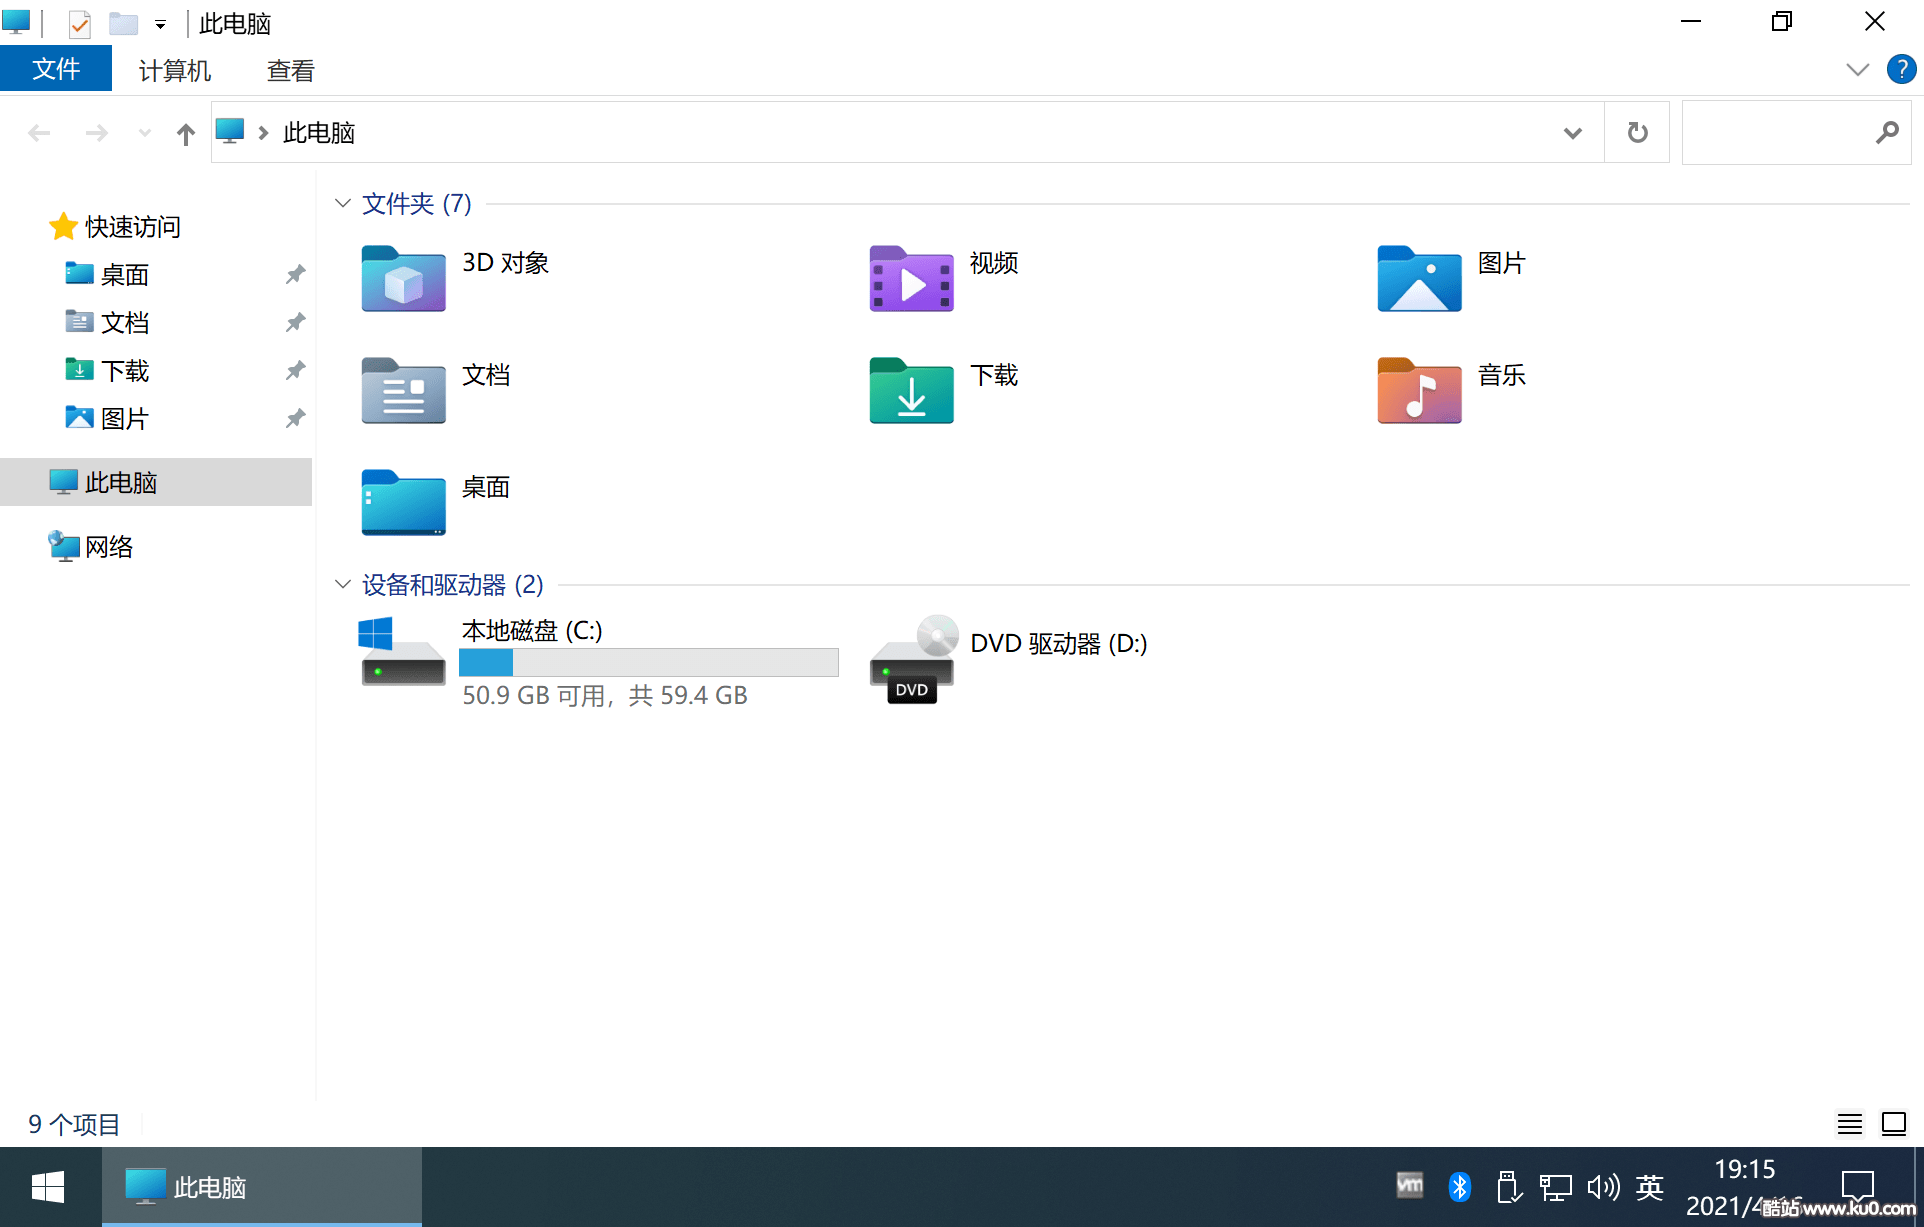Collapse the 设备和驱动器 (2) group

(x=343, y=584)
